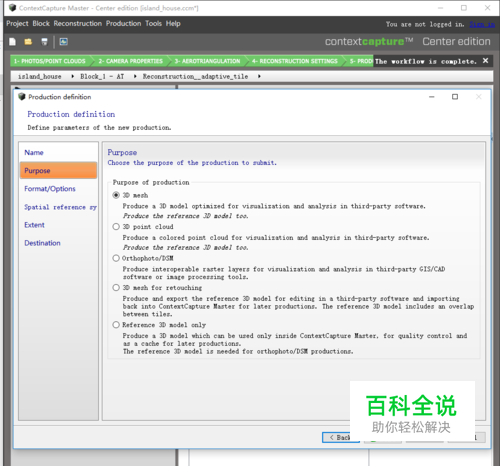The height and width of the screenshot is (466, 500).
Task: Select workflow step 3 Aerotriangulation
Action: pyautogui.click(x=207, y=61)
